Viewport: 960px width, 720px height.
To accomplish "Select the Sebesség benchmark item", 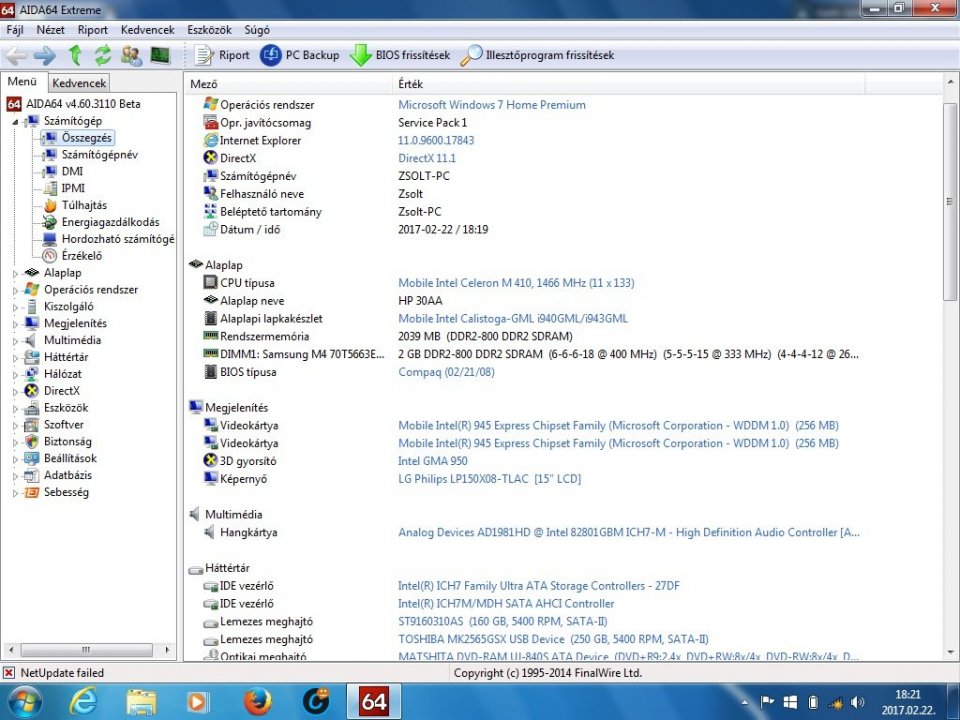I will (66, 492).
